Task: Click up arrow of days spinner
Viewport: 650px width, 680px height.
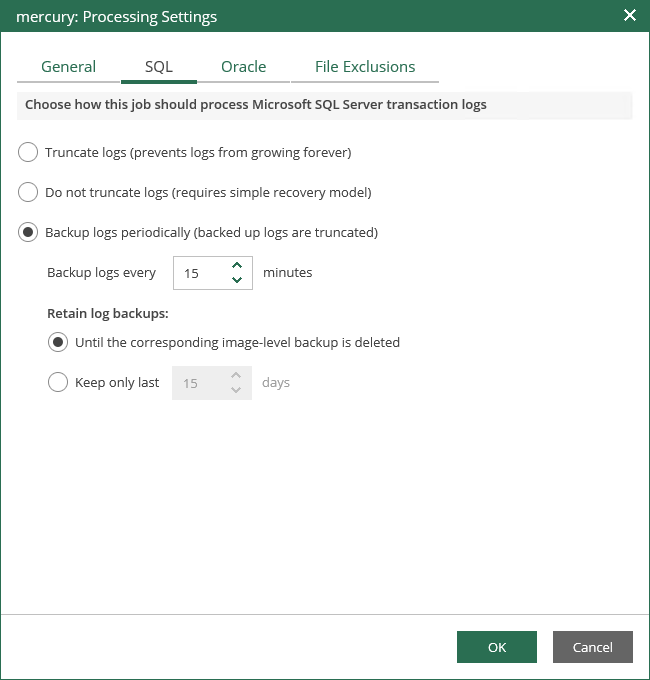Action: (236, 376)
